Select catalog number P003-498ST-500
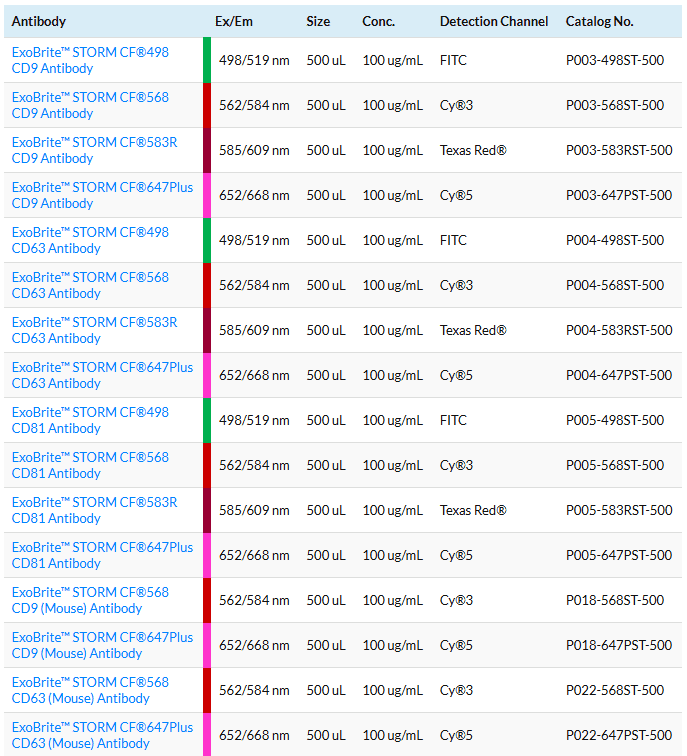 pyautogui.click(x=614, y=60)
